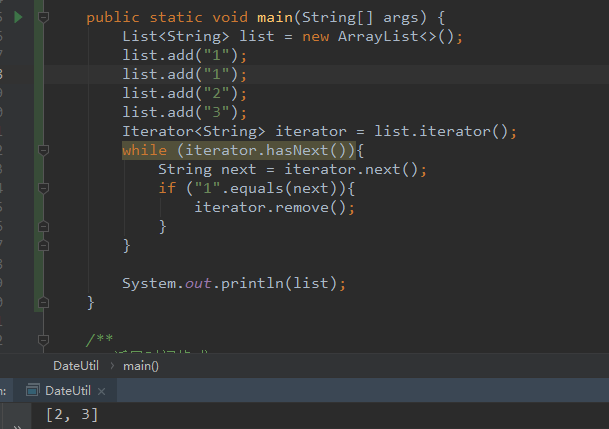This screenshot has height=429, width=609.
Task: Place cursor on iterator.remove() call
Action: [274, 208]
